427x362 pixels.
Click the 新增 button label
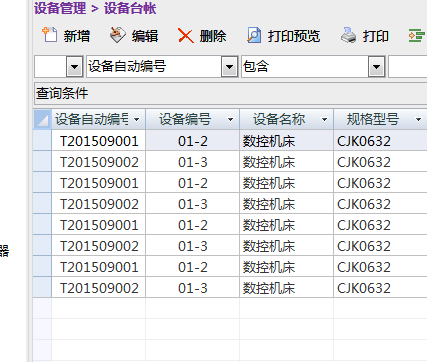[77, 36]
